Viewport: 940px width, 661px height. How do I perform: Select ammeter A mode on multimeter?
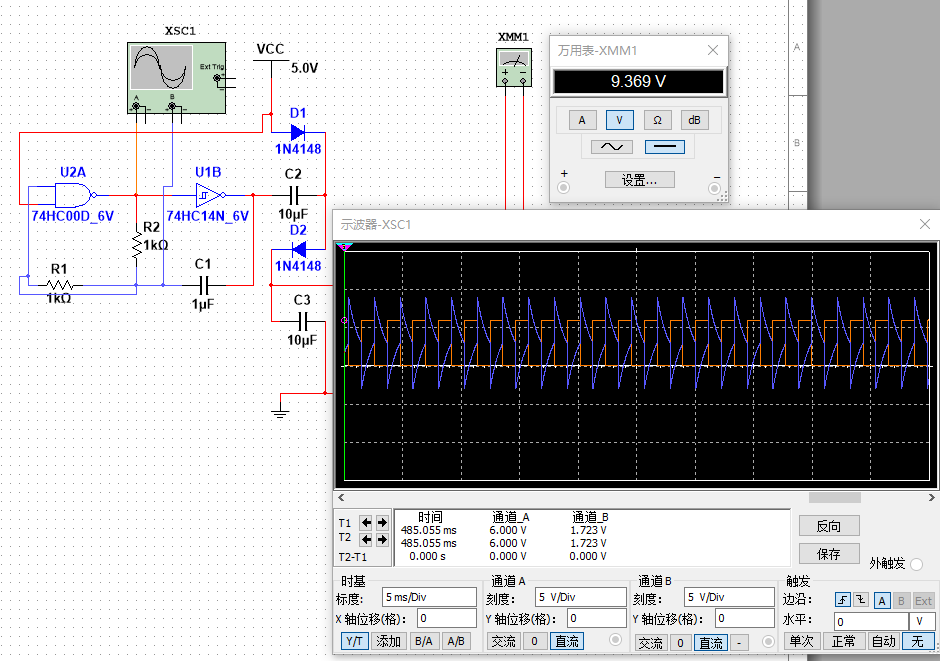click(x=582, y=120)
